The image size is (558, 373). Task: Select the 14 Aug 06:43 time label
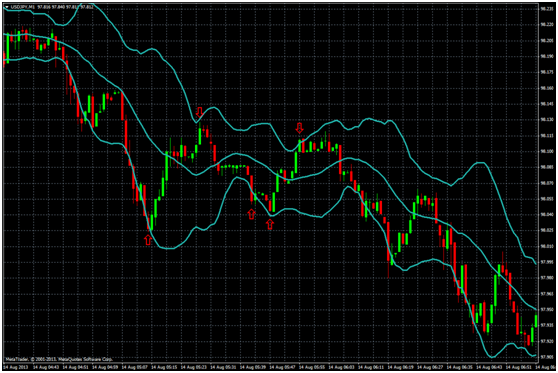[490, 367]
